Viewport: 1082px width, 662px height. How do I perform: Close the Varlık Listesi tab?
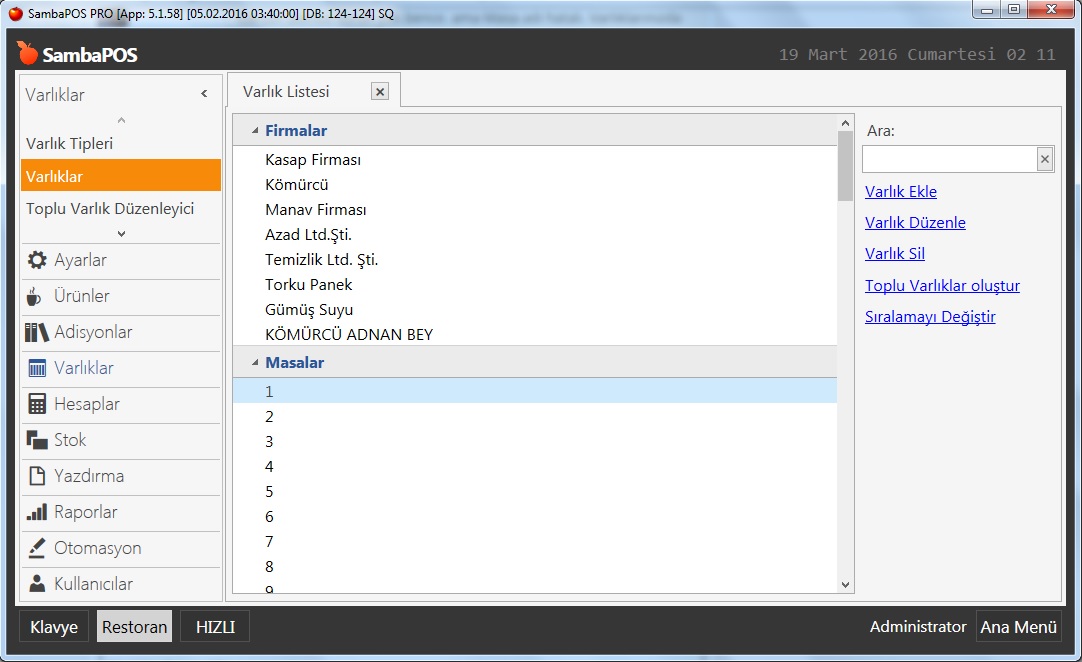379,92
